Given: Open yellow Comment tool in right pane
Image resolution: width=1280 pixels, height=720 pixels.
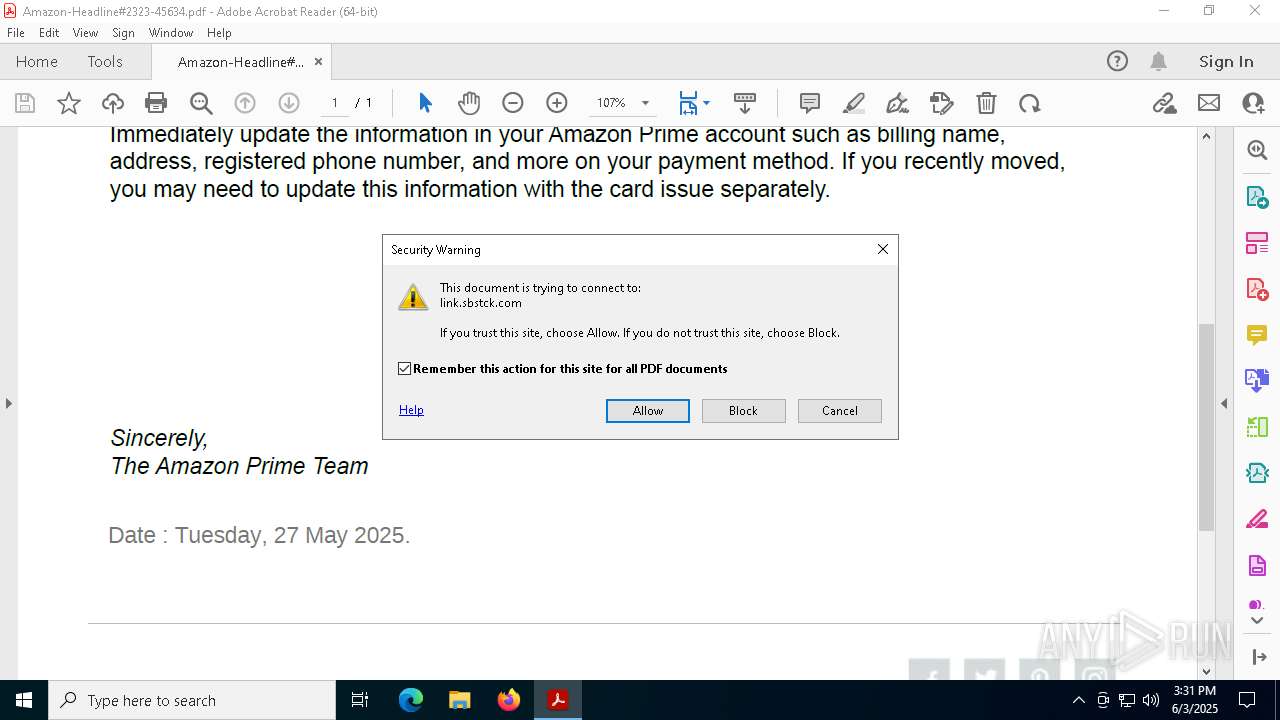Looking at the screenshot, I should [1257, 335].
